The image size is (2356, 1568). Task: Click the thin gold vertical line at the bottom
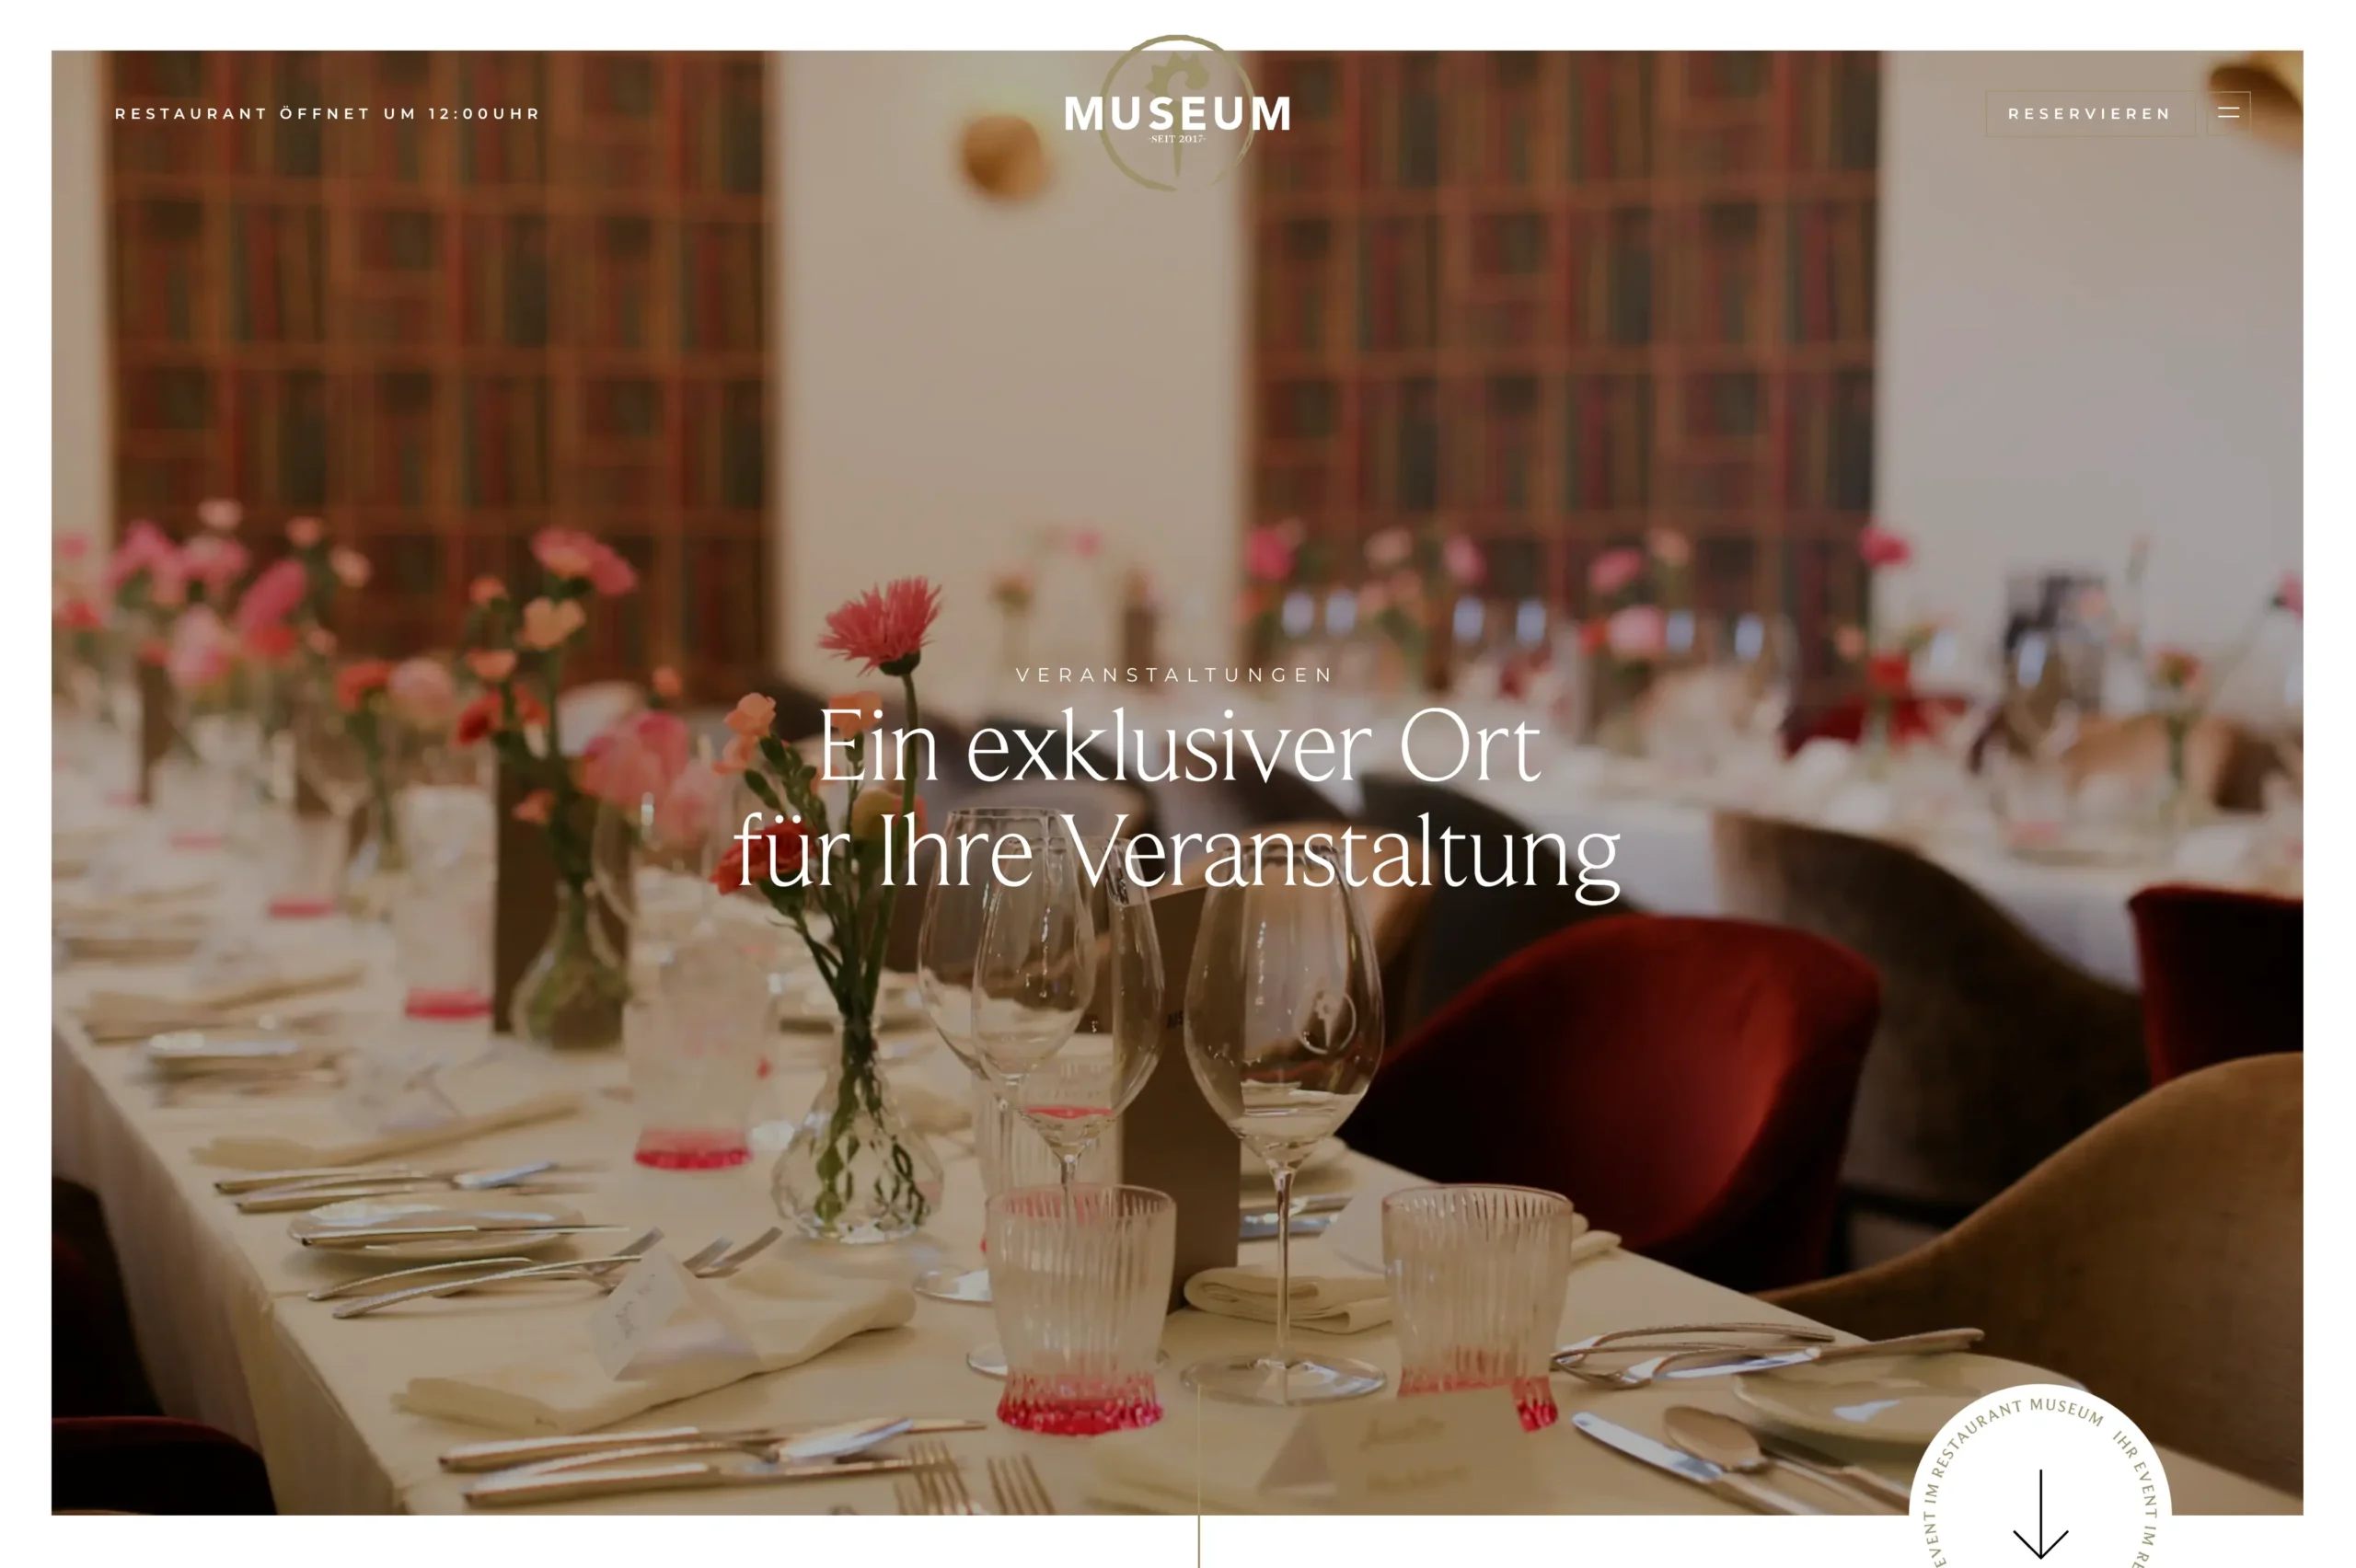coord(1198,1475)
